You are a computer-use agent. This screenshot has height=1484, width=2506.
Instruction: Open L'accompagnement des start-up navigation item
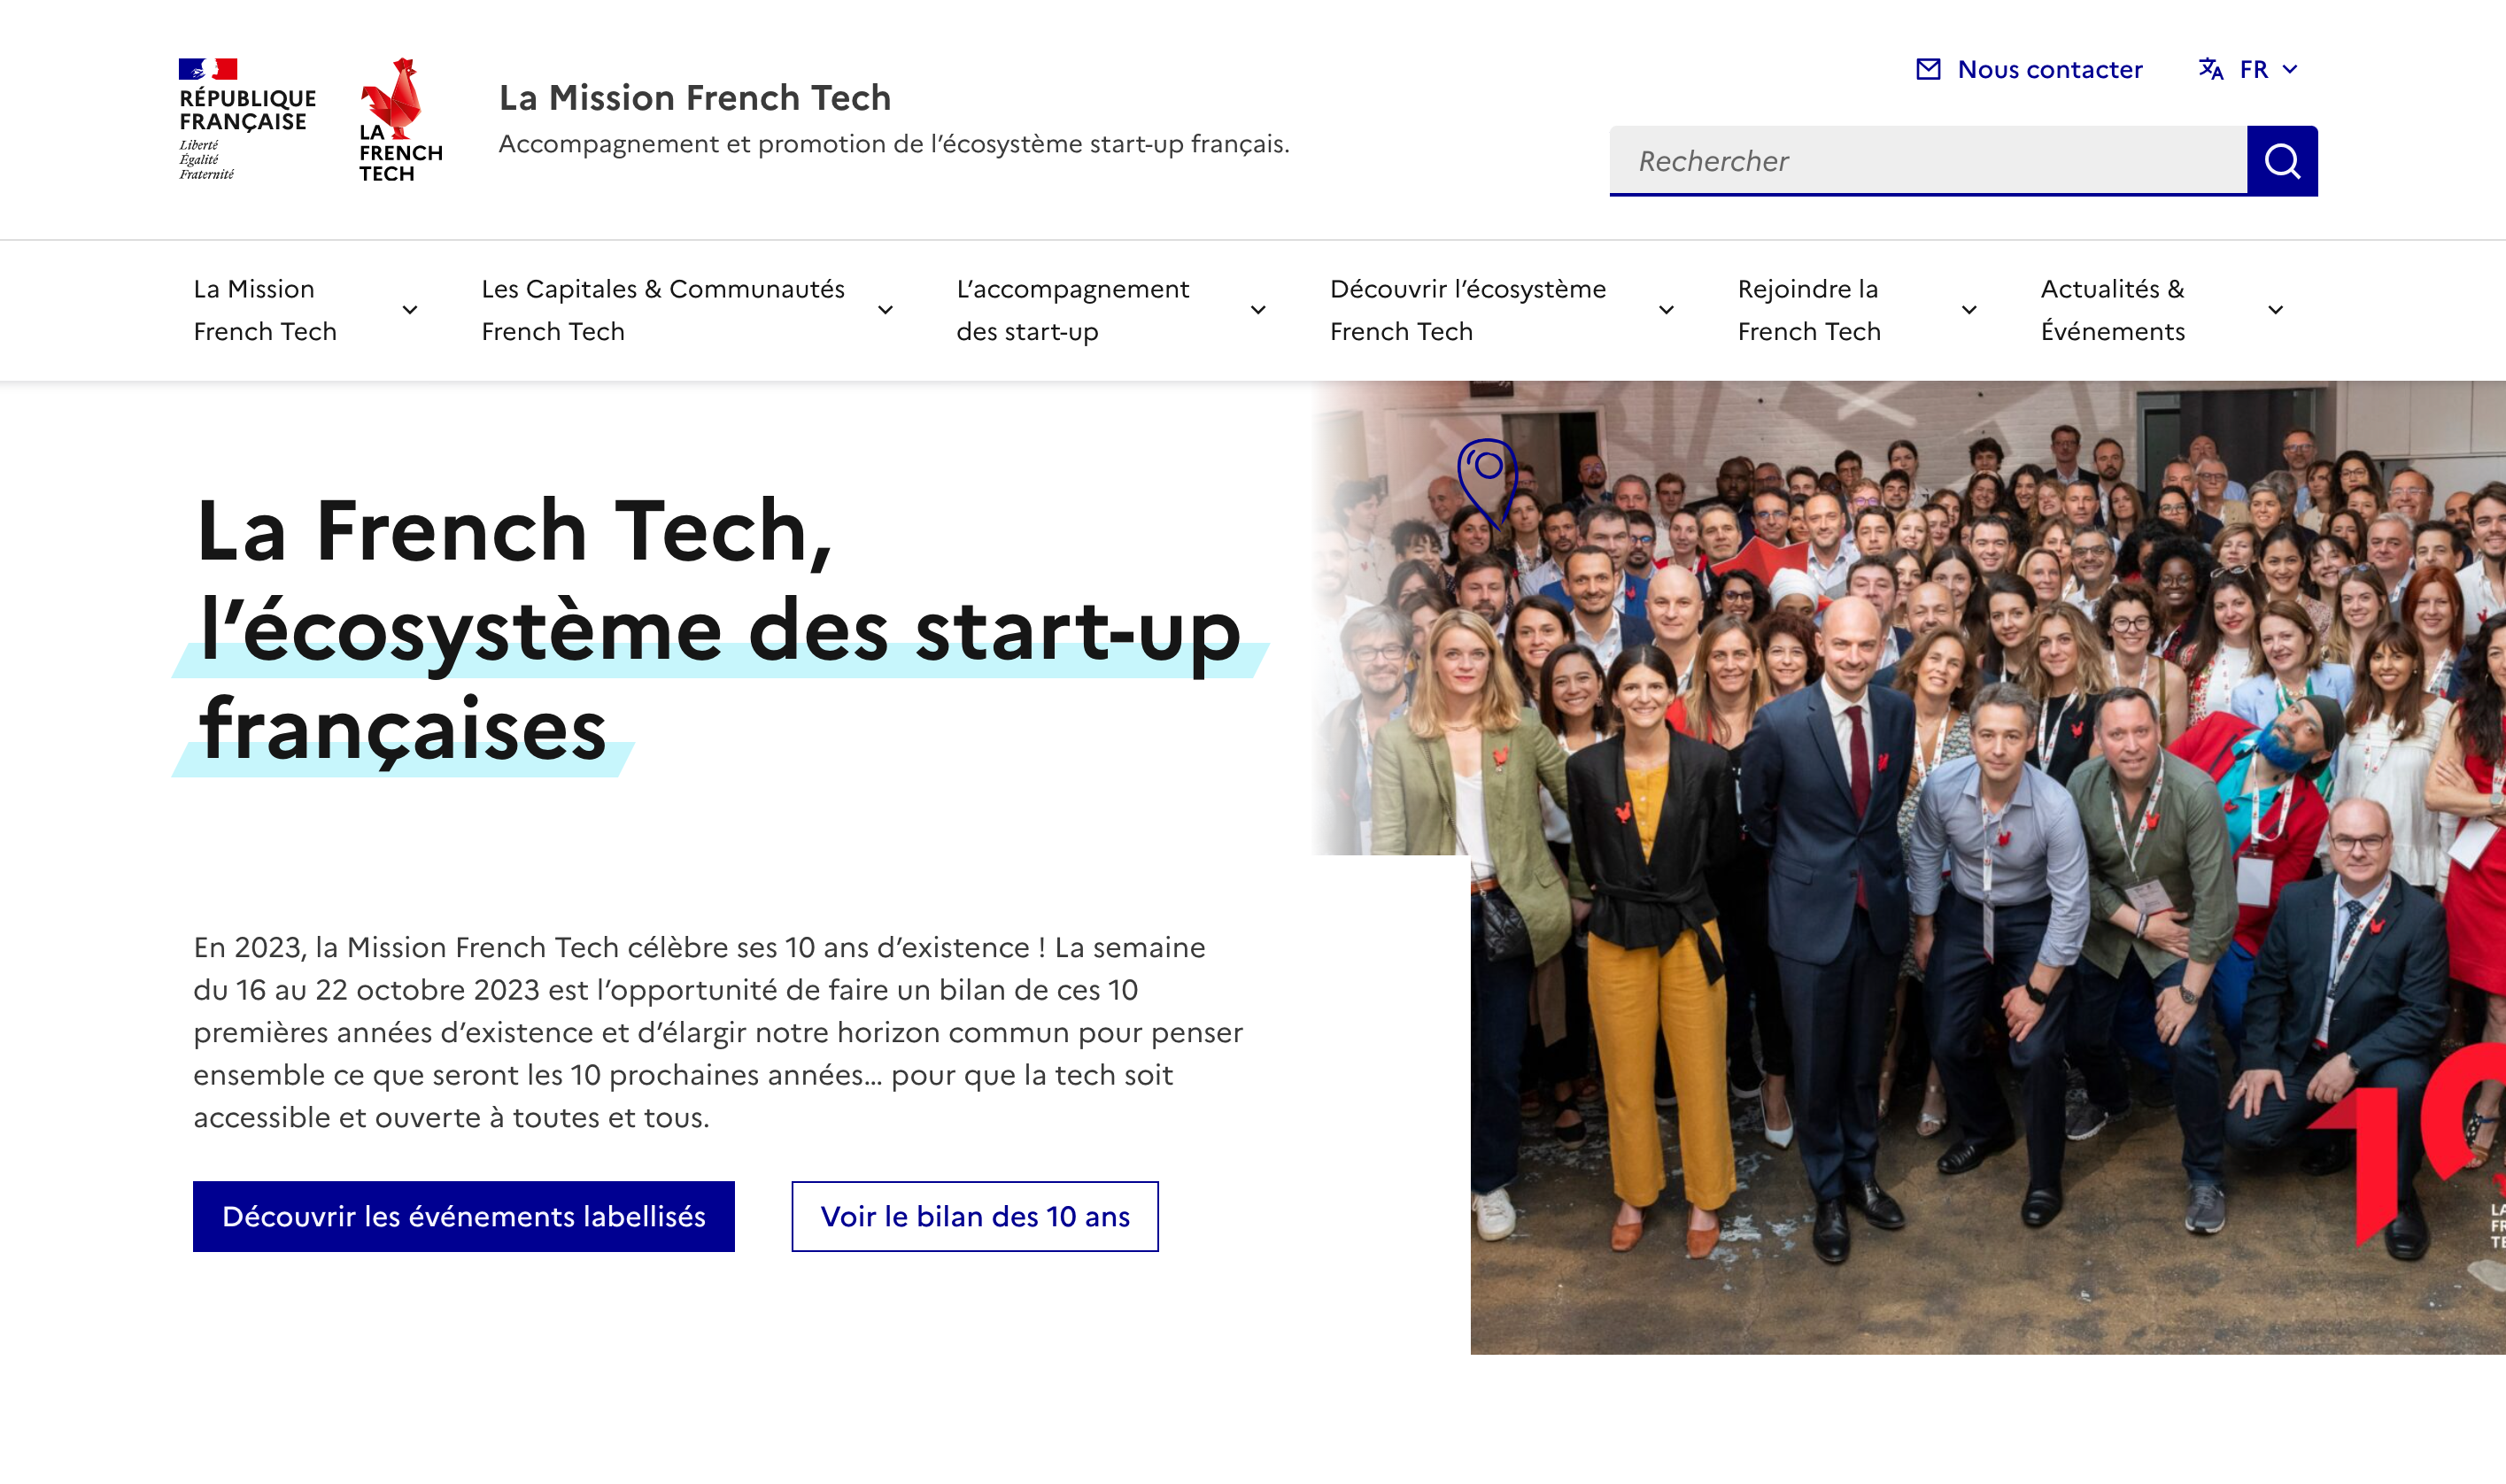tap(1072, 310)
